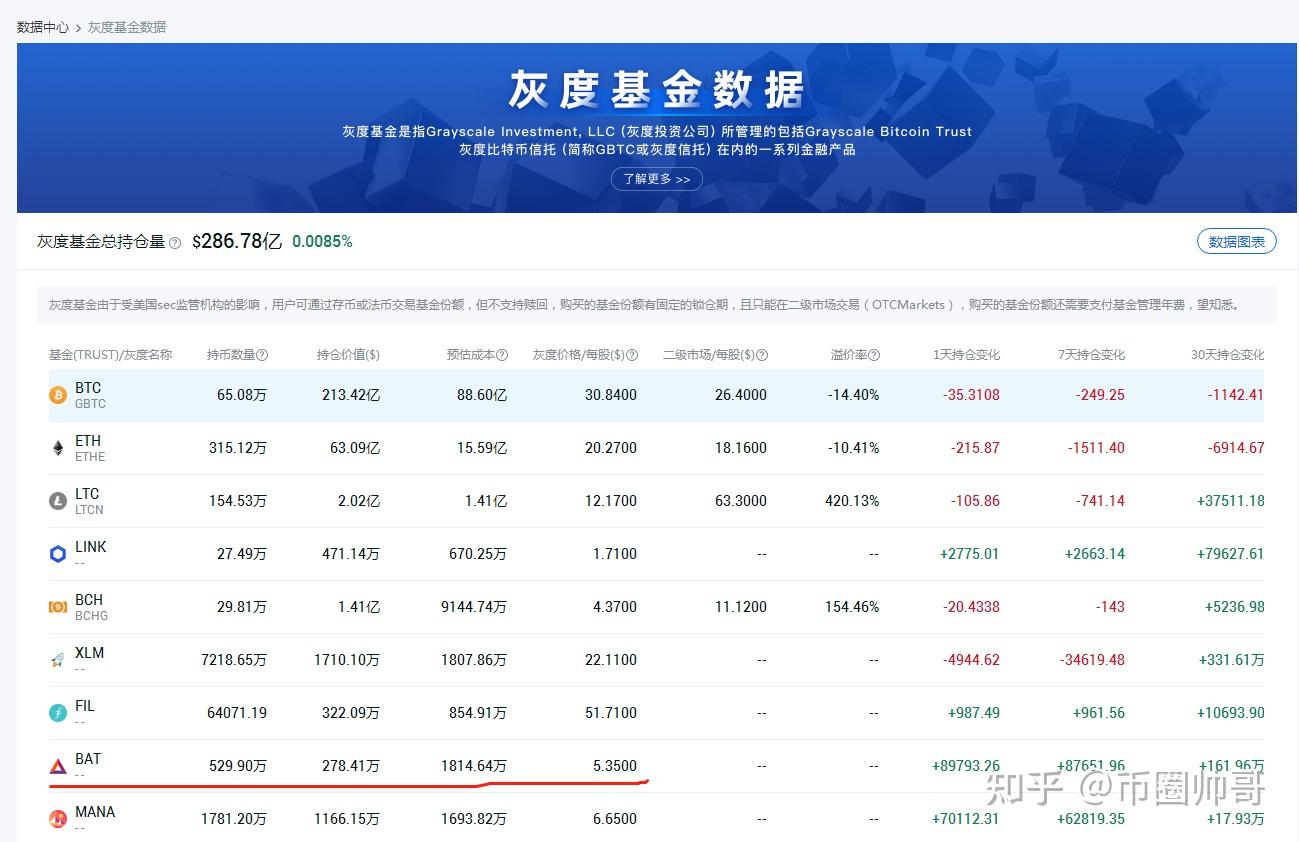Click the Filecoin FIL coin icon
The image size is (1299, 842).
pyautogui.click(x=58, y=713)
